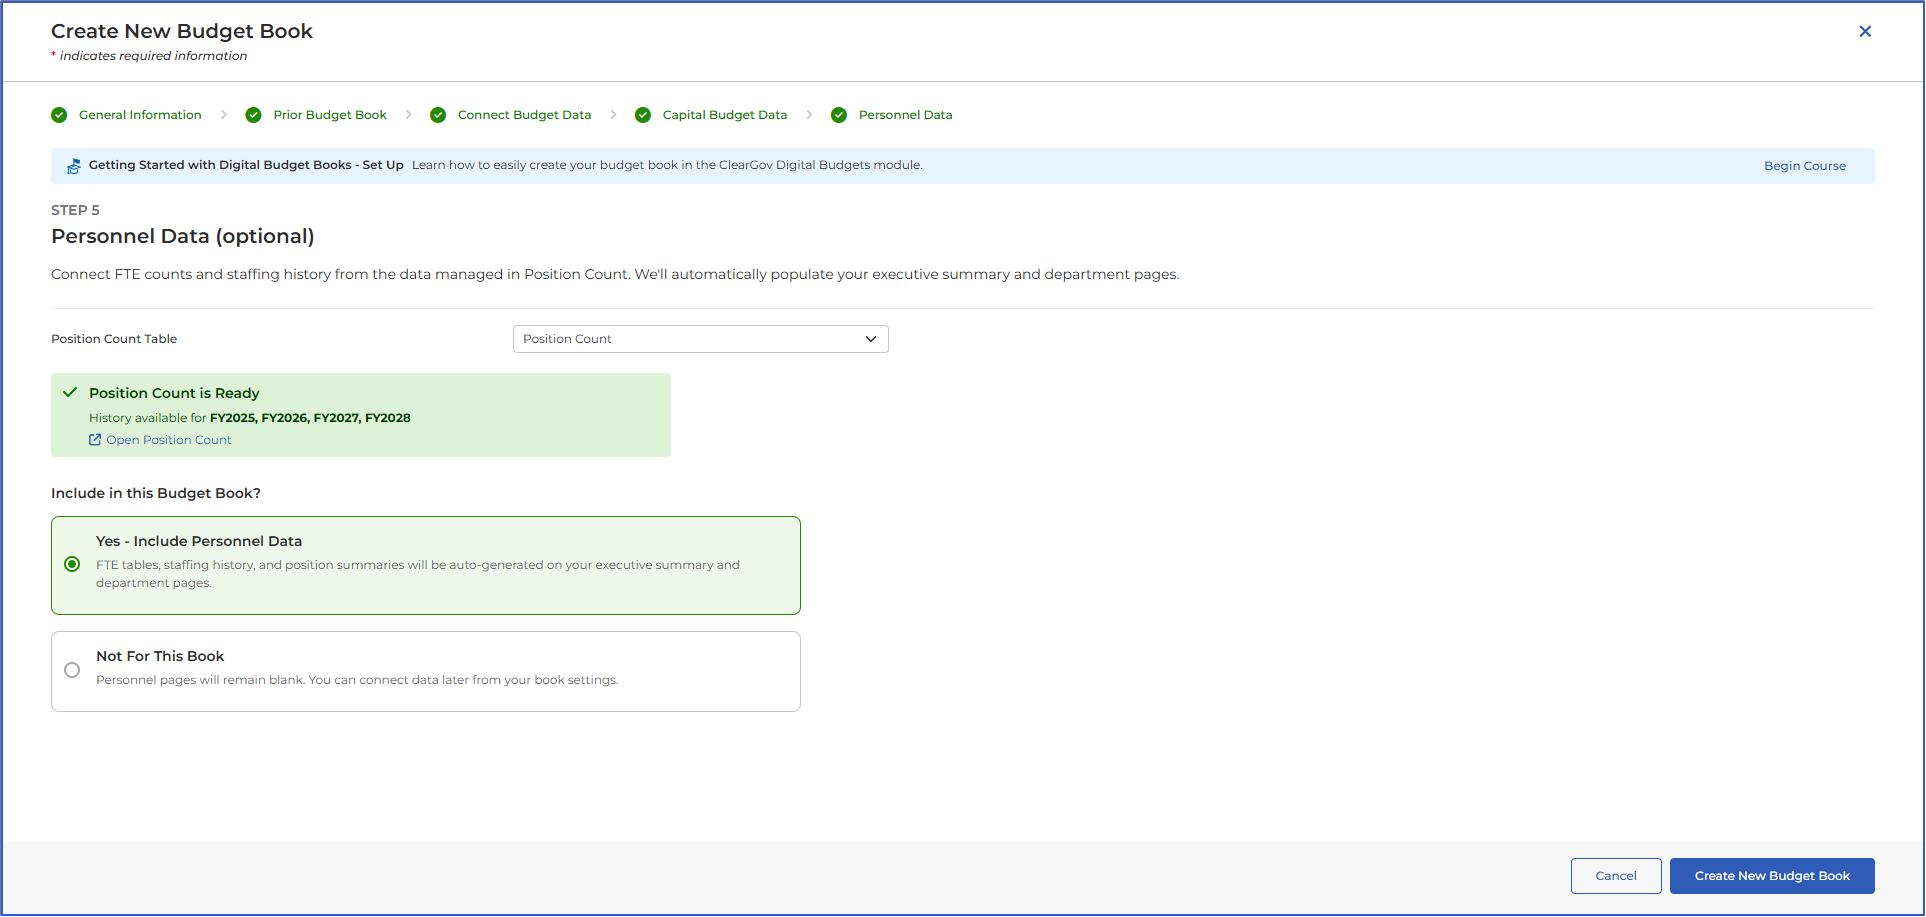Click the external link icon beside Open Position Count

[x=95, y=440]
